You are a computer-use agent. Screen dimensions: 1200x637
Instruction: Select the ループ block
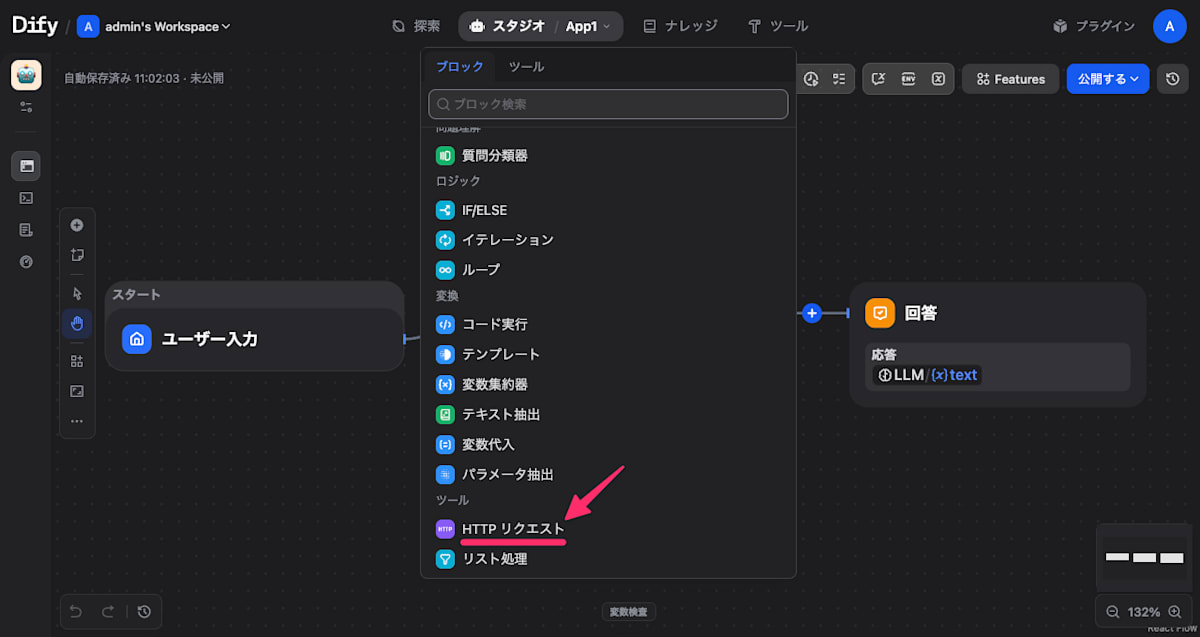[608, 270]
